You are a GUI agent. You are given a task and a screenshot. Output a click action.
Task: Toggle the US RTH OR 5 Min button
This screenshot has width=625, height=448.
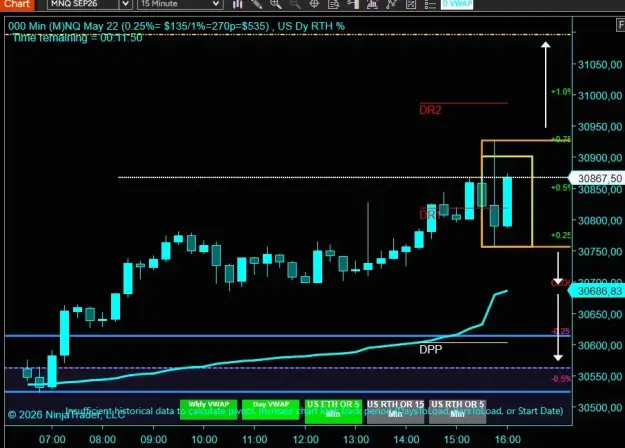[458, 411]
